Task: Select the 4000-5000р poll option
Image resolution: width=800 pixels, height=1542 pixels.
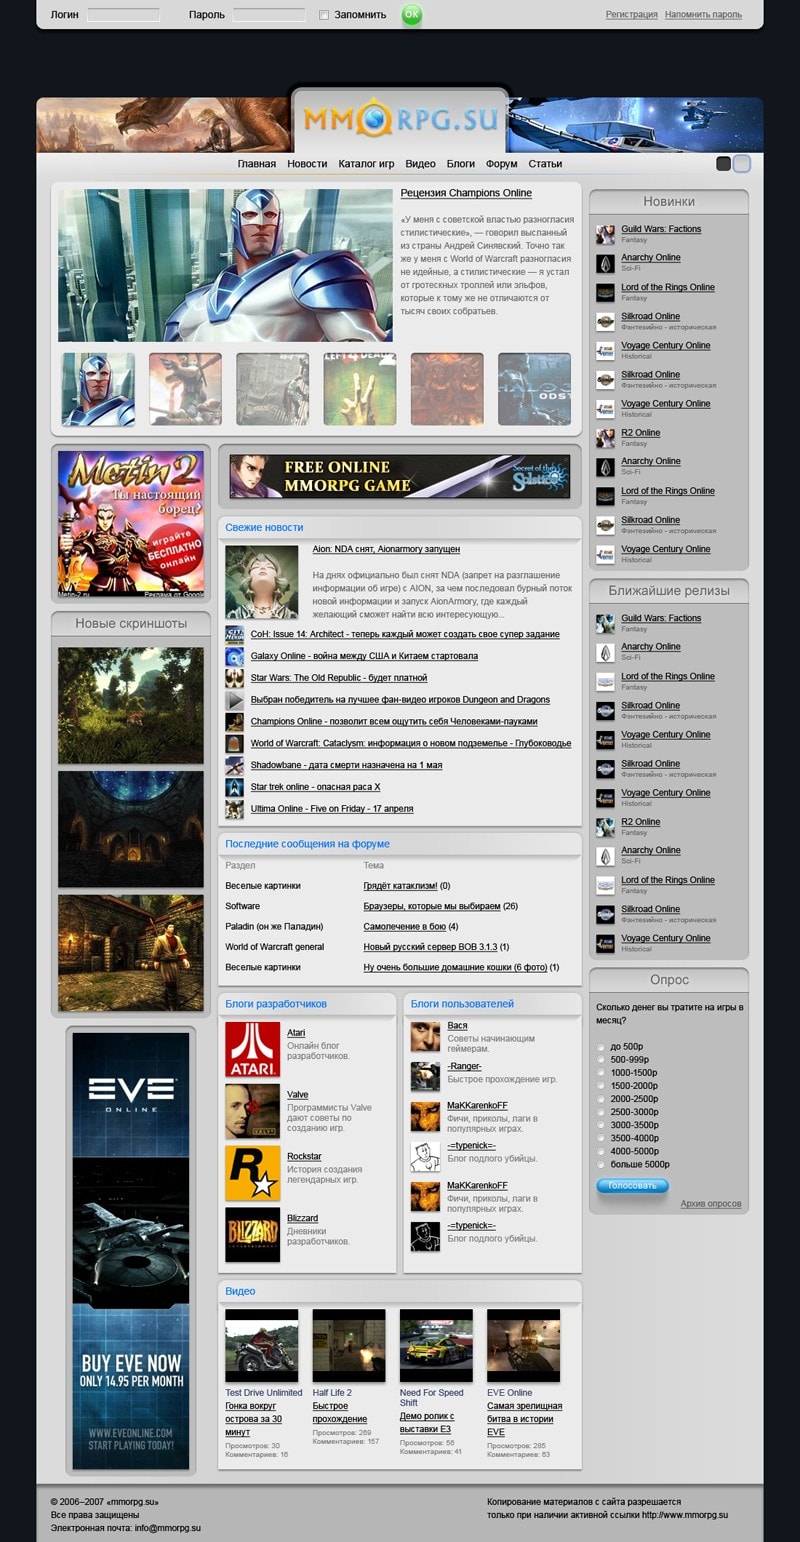Action: click(x=601, y=1151)
